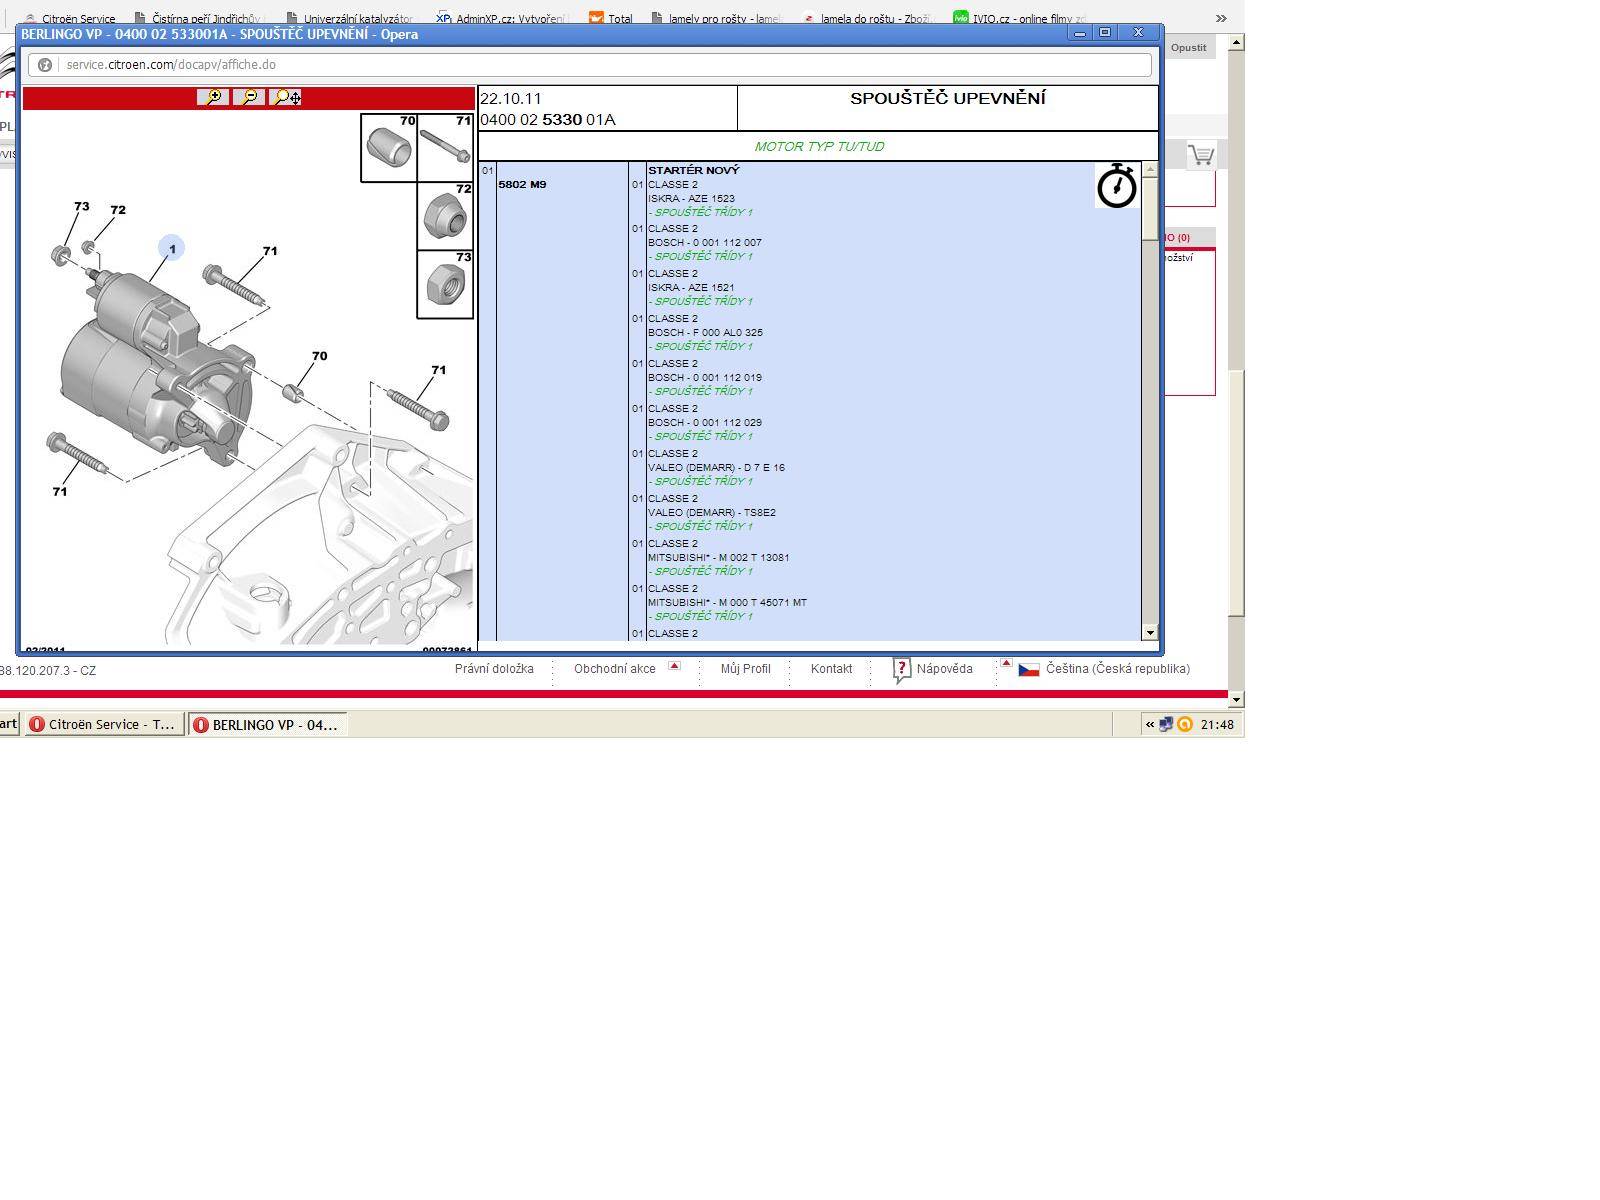This screenshot has height=1200, width=1600.
Task: Click part thumbnail 73 flange nut
Action: (x=445, y=284)
